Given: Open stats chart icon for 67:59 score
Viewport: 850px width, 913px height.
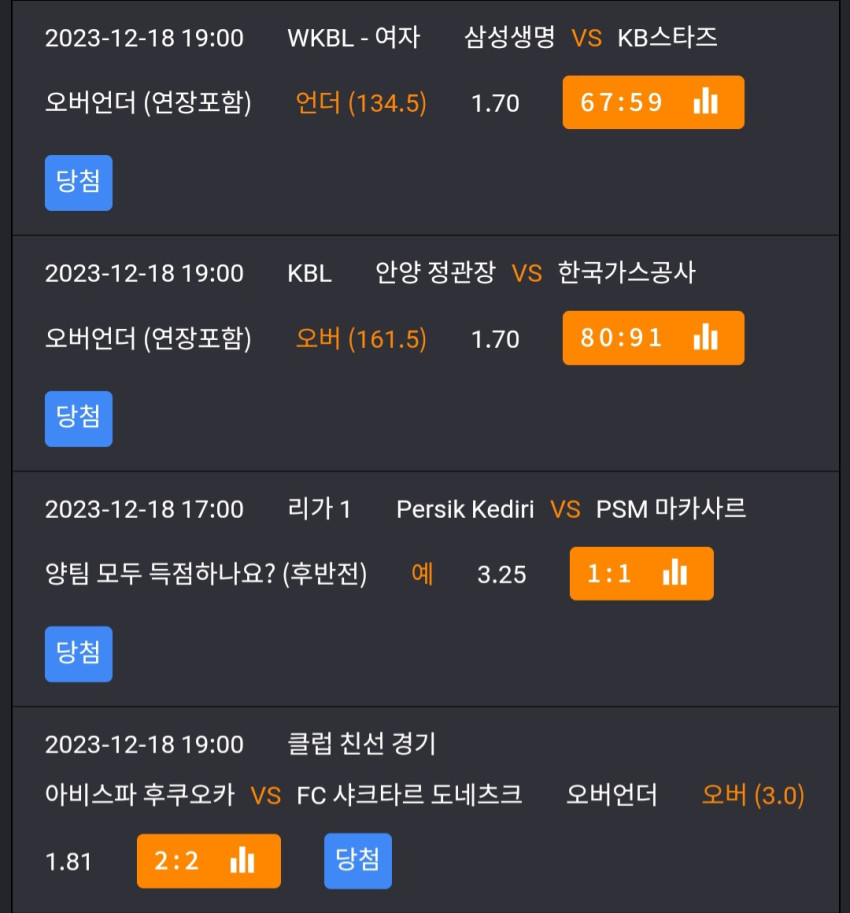Looking at the screenshot, I should 706,102.
